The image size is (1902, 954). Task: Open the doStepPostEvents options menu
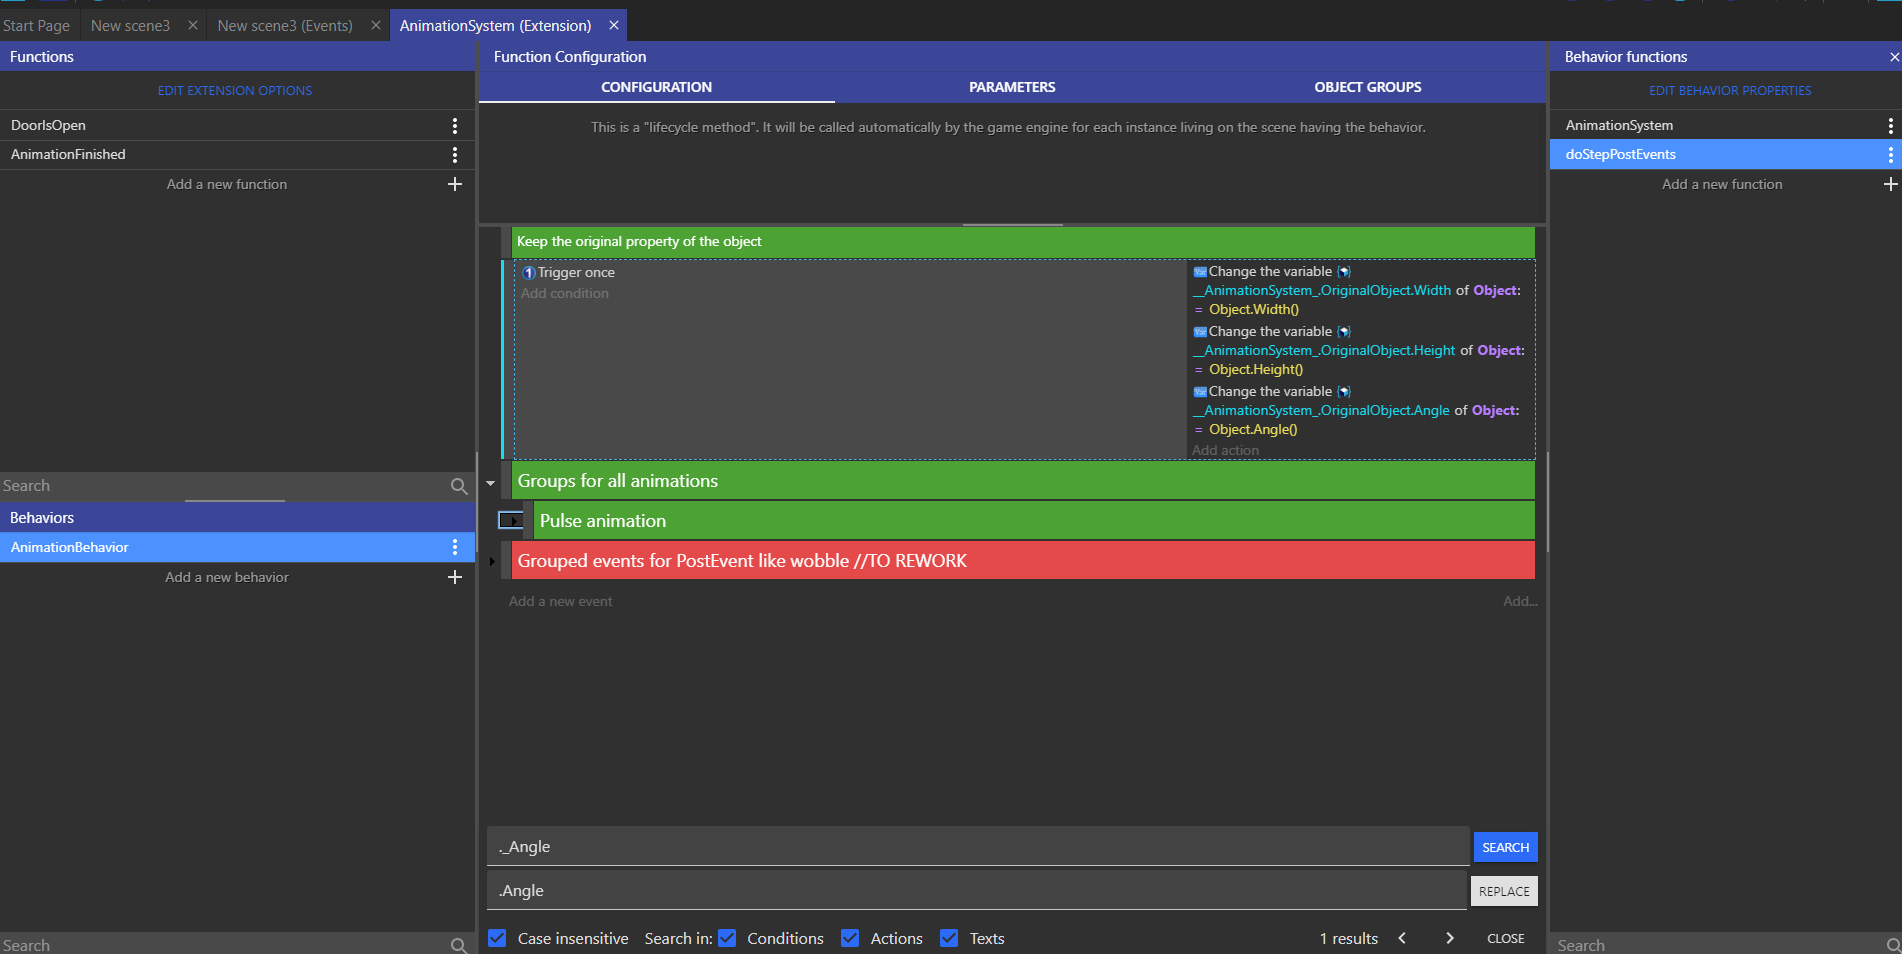(x=1890, y=155)
